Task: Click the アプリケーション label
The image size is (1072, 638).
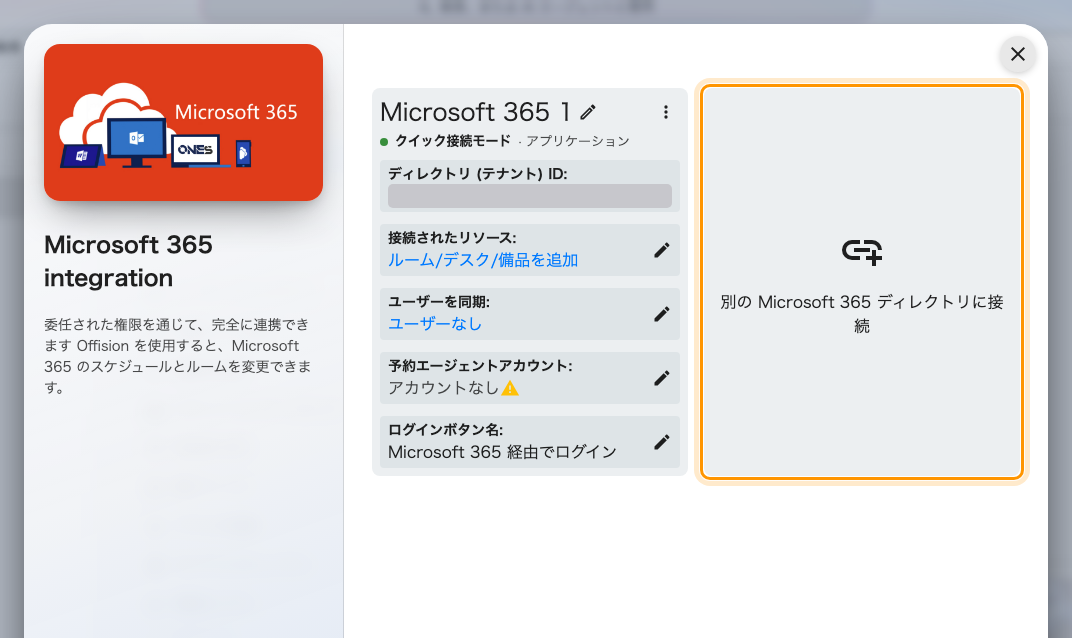Action: [x=578, y=141]
